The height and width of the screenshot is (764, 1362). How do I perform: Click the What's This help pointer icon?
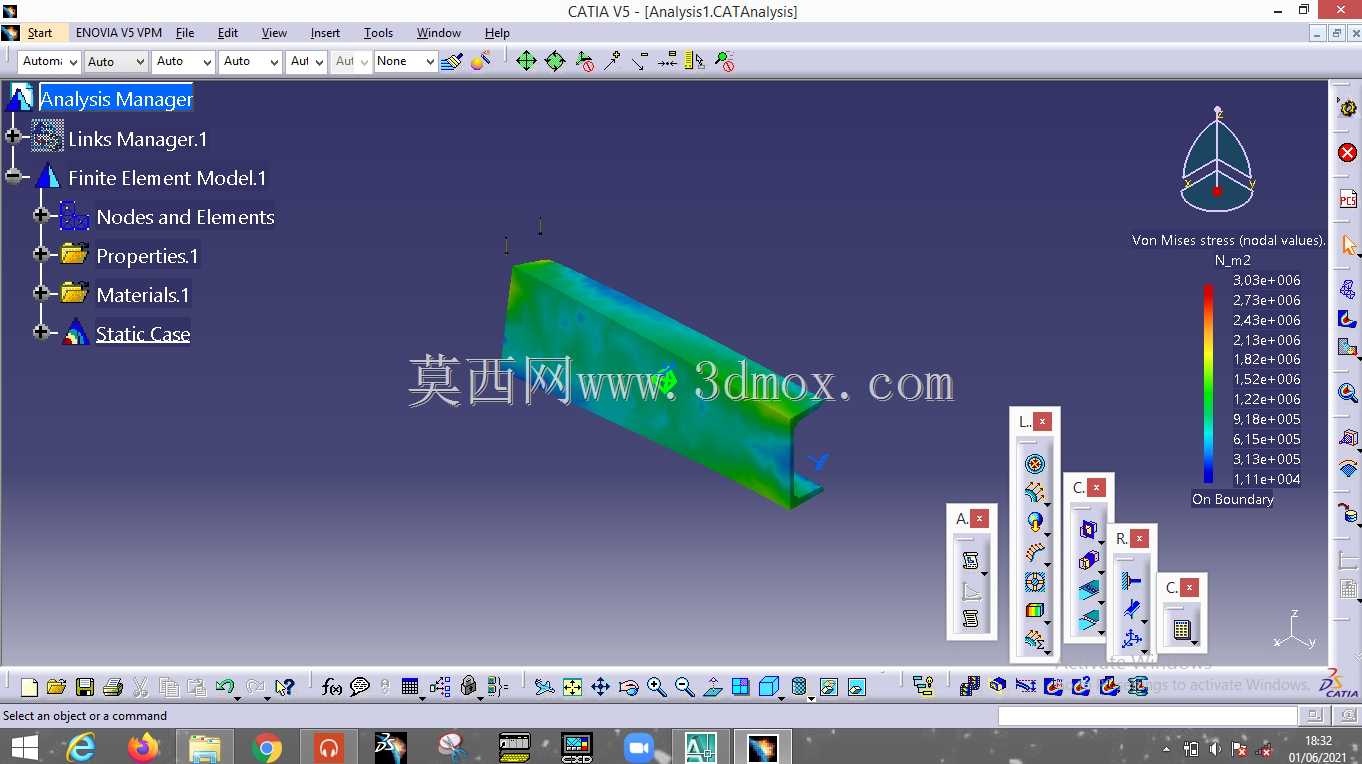point(284,687)
